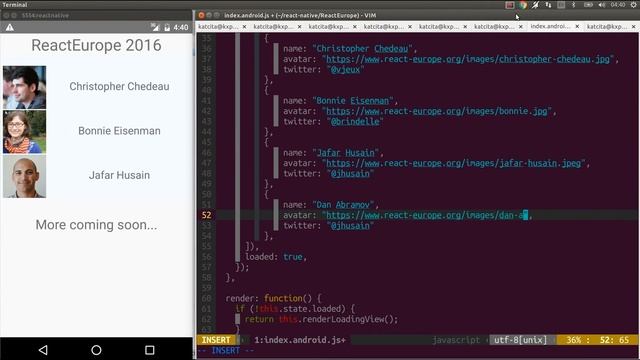Click the red indicator icon in top panel
The width and height of the screenshot is (640, 360).
pyautogui.click(x=509, y=5)
